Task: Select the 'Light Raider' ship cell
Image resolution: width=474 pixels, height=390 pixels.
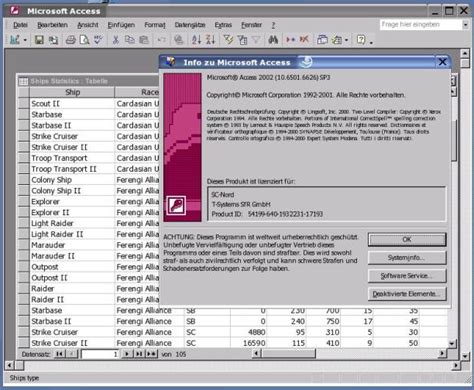Action: (x=72, y=223)
